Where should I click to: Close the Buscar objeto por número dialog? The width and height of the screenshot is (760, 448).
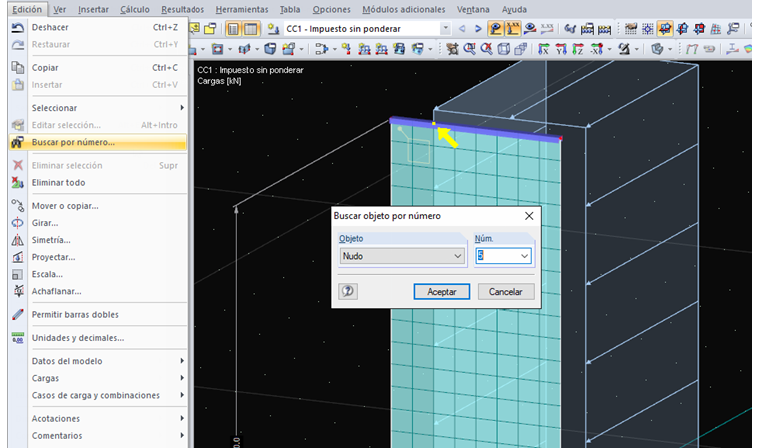pos(529,216)
